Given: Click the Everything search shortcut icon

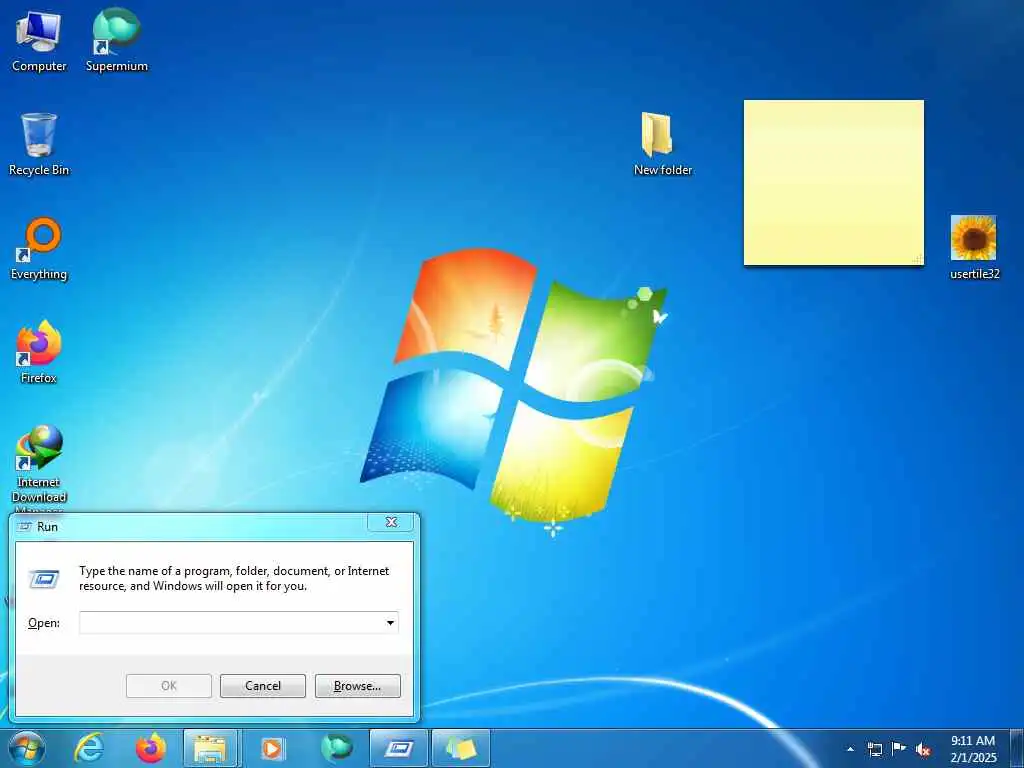Looking at the screenshot, I should tap(39, 248).
